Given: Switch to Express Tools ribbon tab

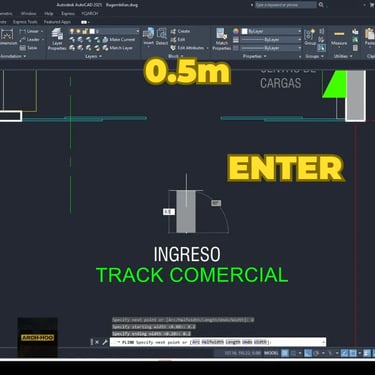Looking at the screenshot, I should click(x=25, y=22).
